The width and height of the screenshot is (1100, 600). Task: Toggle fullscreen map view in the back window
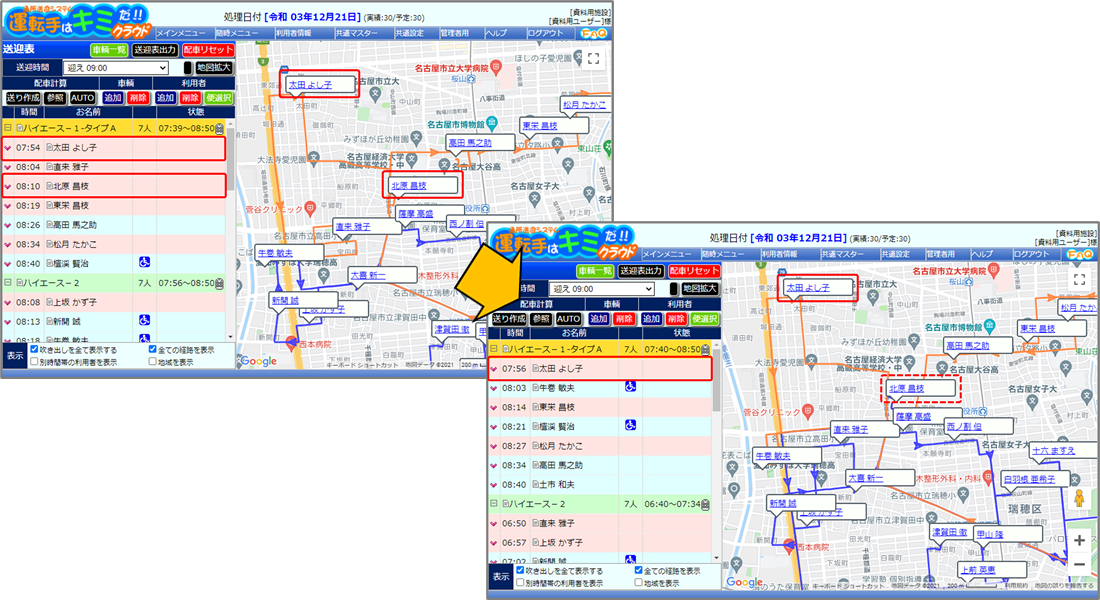click(593, 59)
